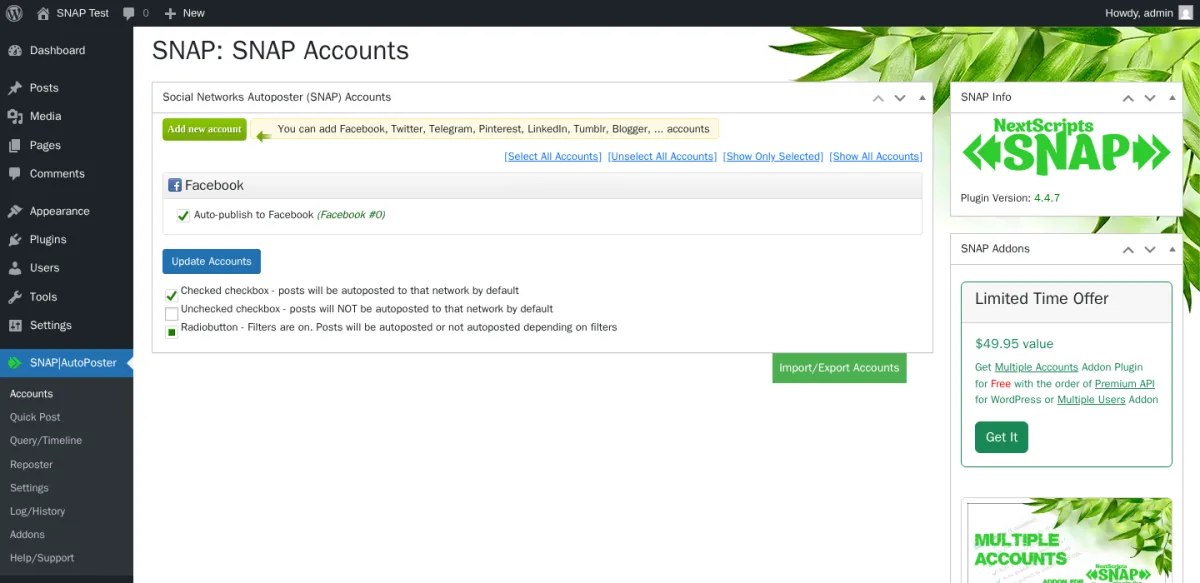Click the NextScripts SNAP logo
Screen dimensions: 1200x583
pos(1066,148)
